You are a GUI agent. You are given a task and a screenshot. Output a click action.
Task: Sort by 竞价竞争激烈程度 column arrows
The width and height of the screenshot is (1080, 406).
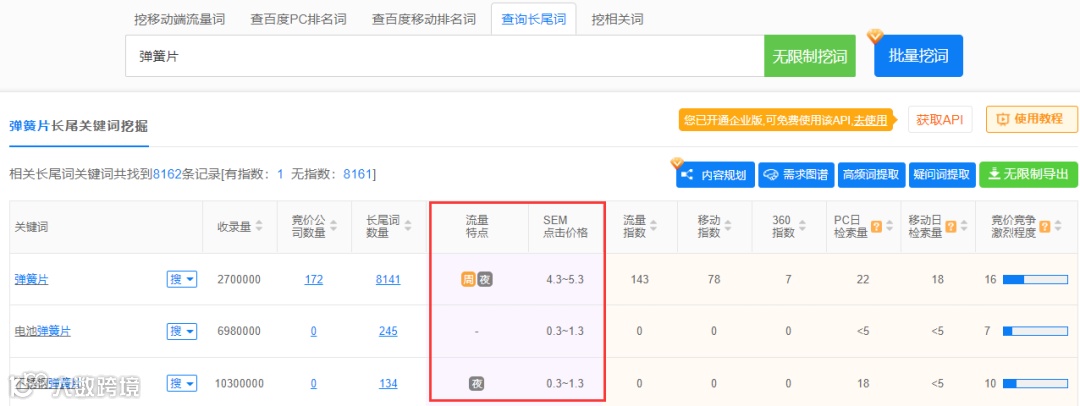[1058, 227]
